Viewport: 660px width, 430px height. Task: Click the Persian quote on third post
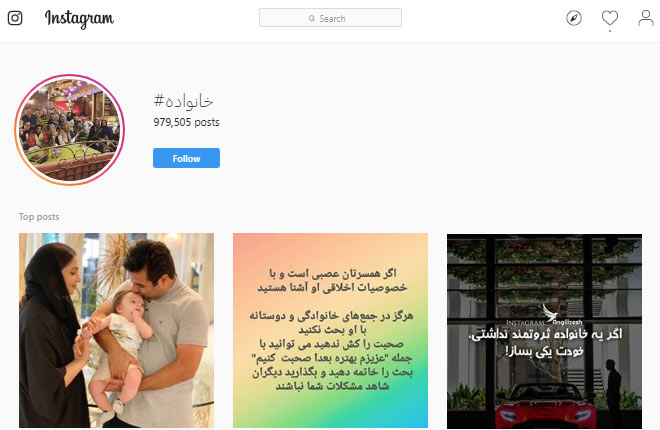tap(545, 342)
